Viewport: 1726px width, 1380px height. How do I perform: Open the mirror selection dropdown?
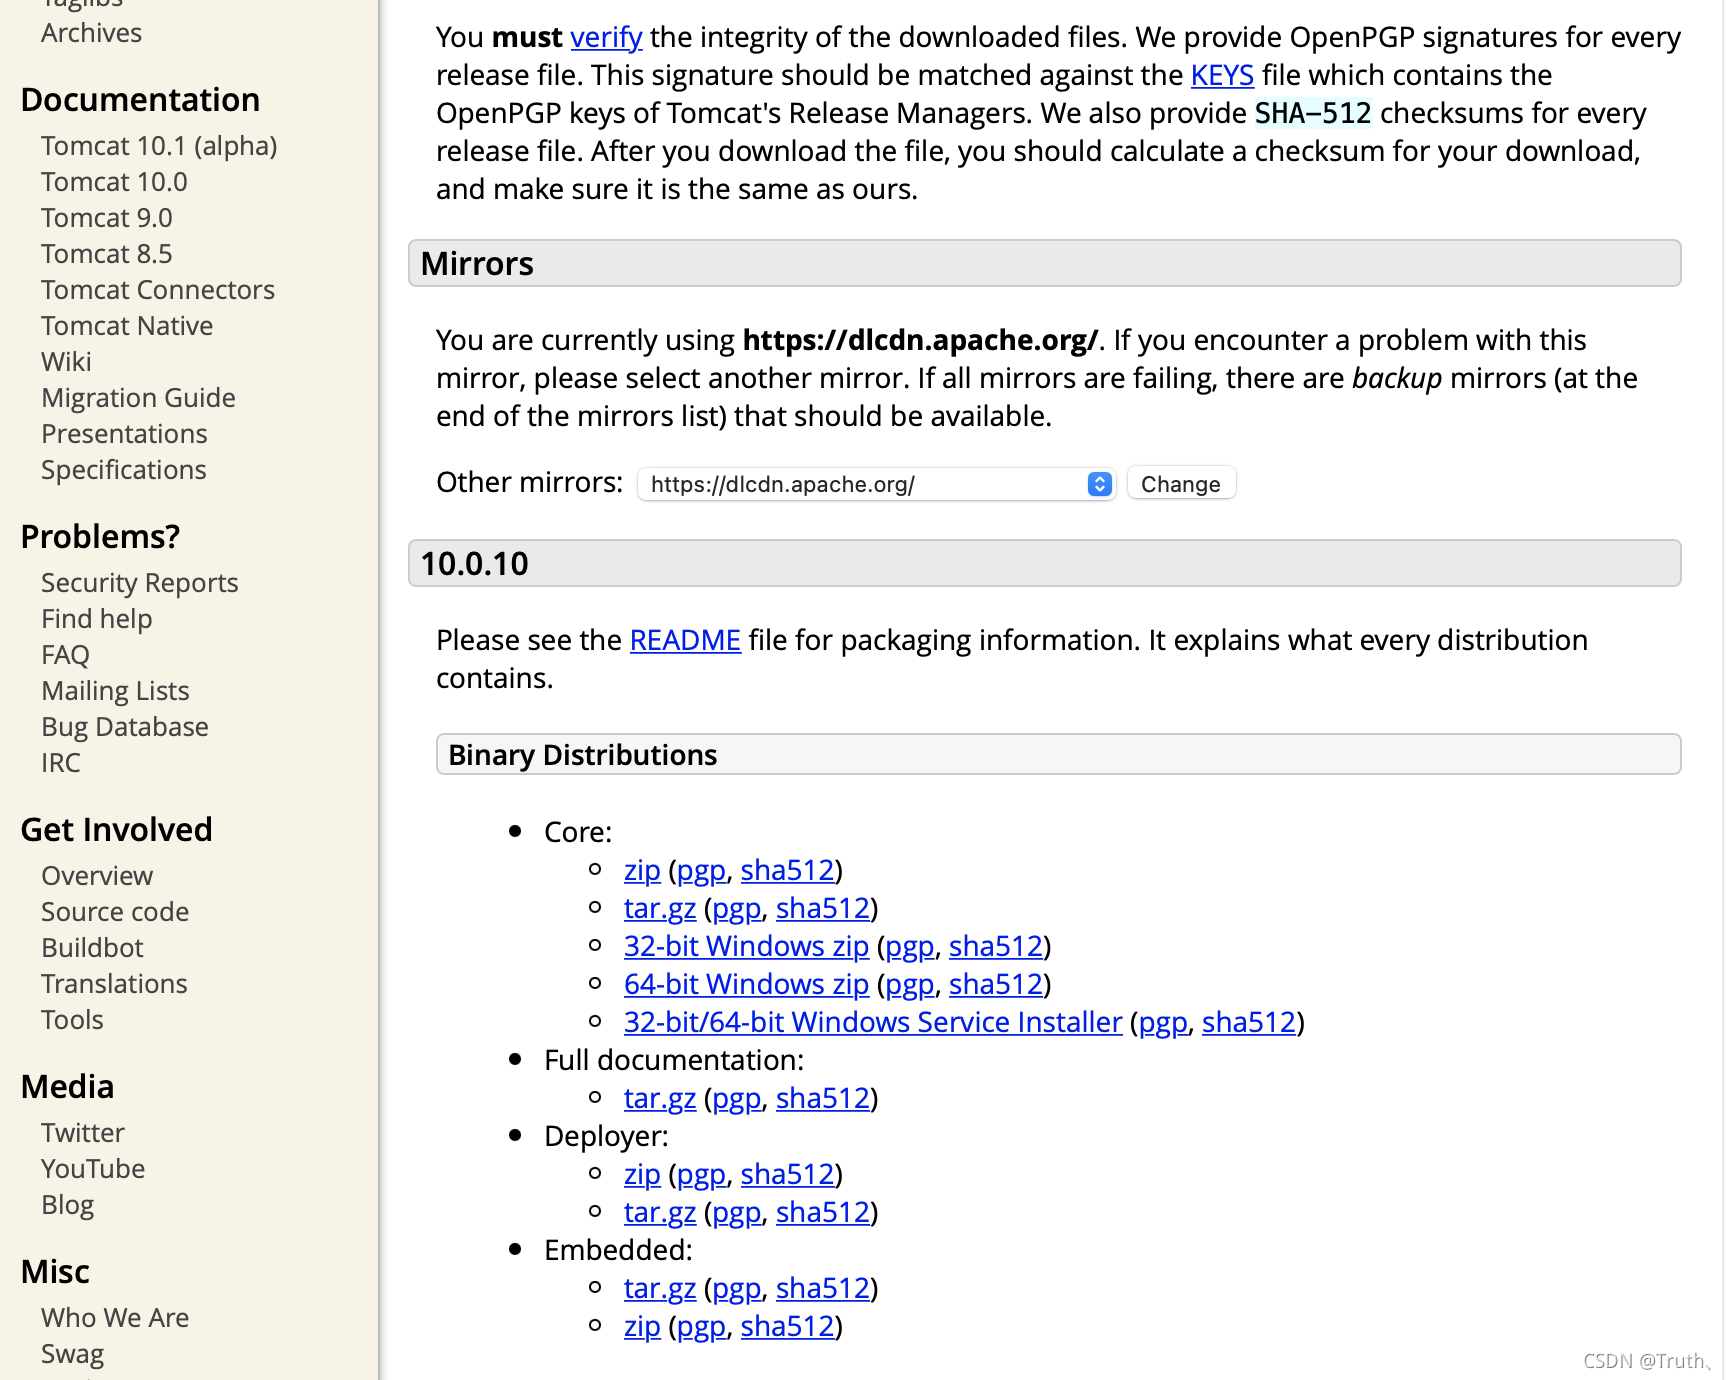pos(876,484)
